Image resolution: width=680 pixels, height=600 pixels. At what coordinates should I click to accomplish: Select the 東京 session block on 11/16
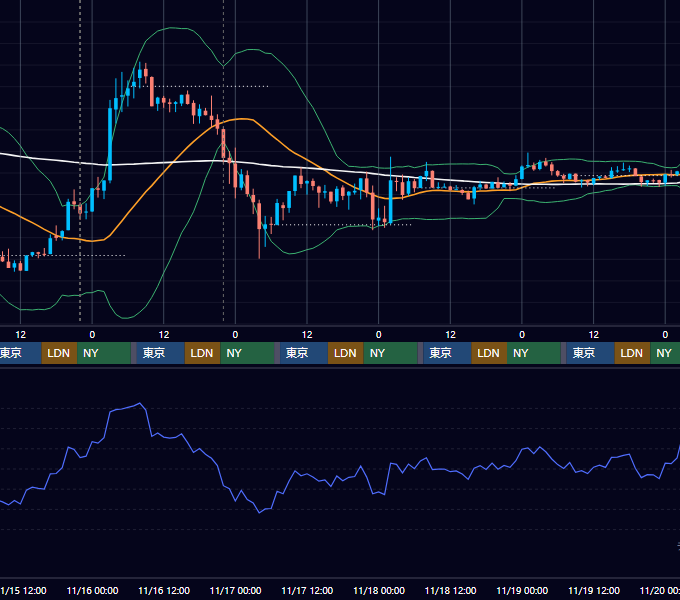tap(160, 353)
